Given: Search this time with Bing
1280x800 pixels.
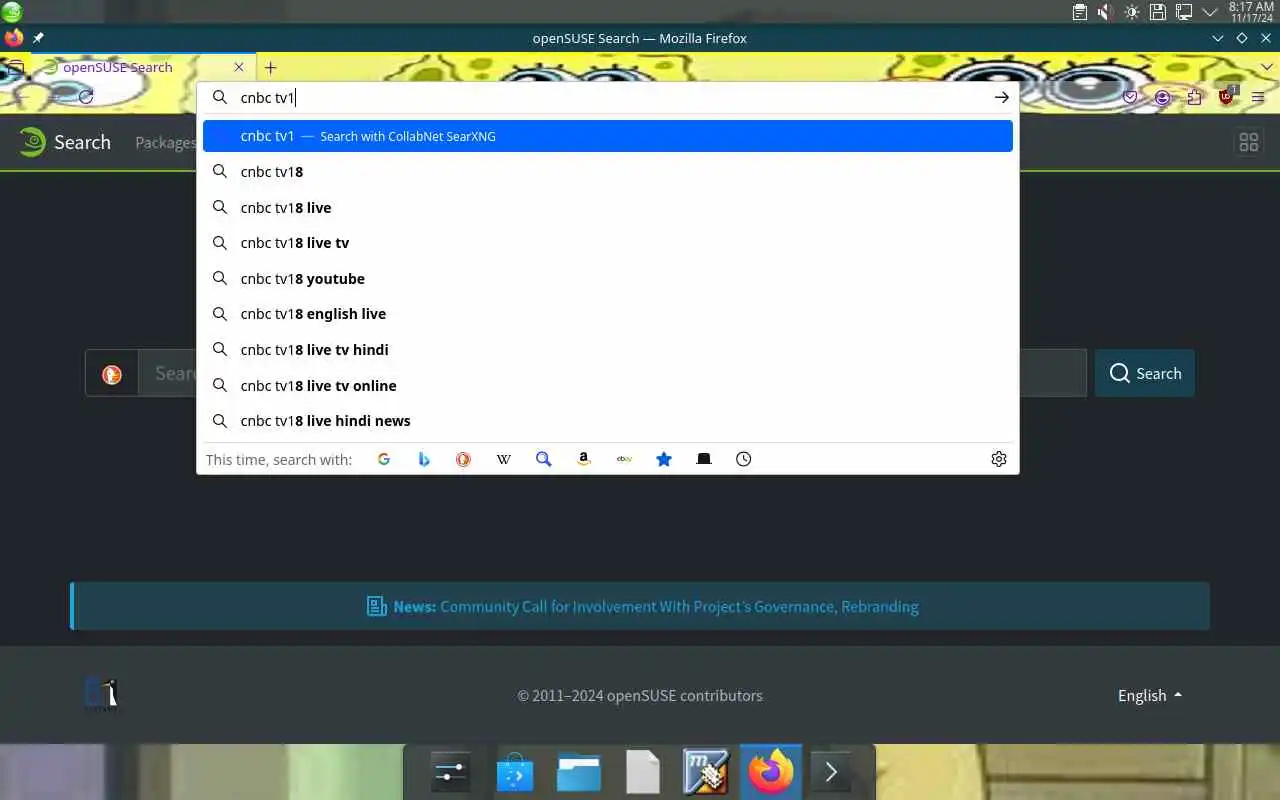Looking at the screenshot, I should (424, 459).
